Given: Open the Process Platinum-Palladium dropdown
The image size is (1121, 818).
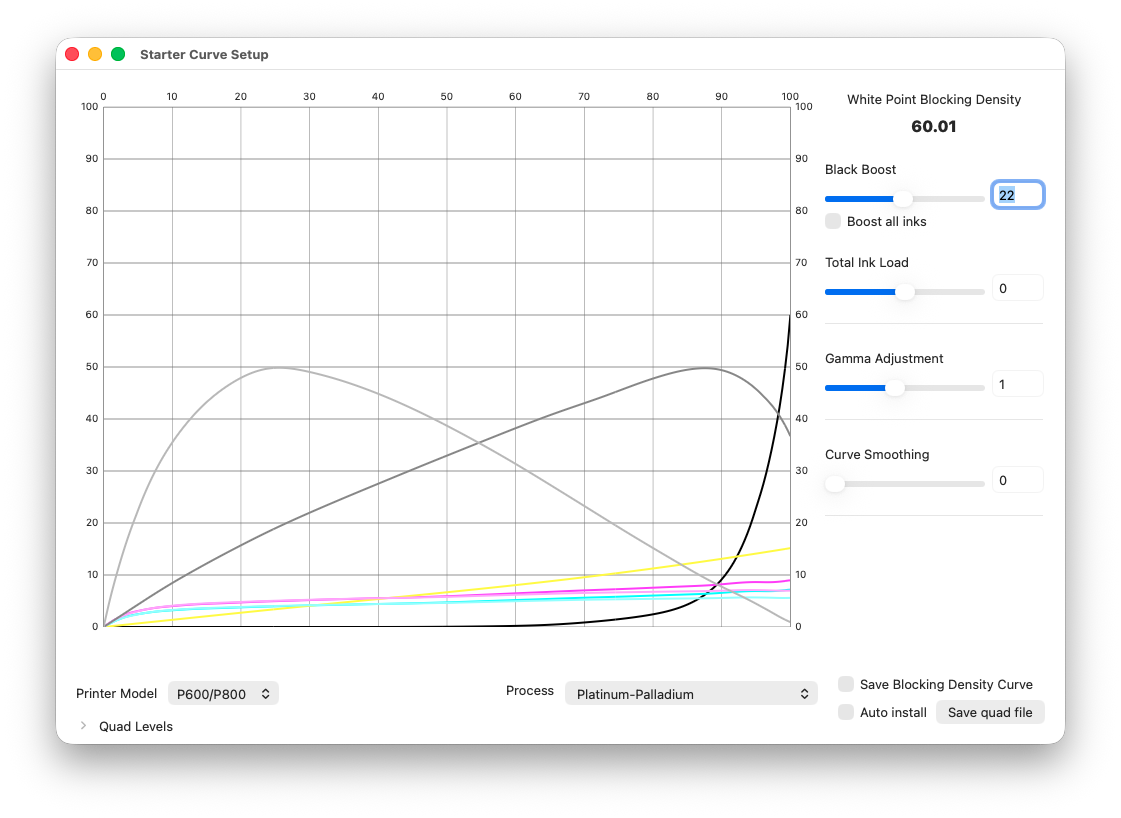Looking at the screenshot, I should coord(691,694).
